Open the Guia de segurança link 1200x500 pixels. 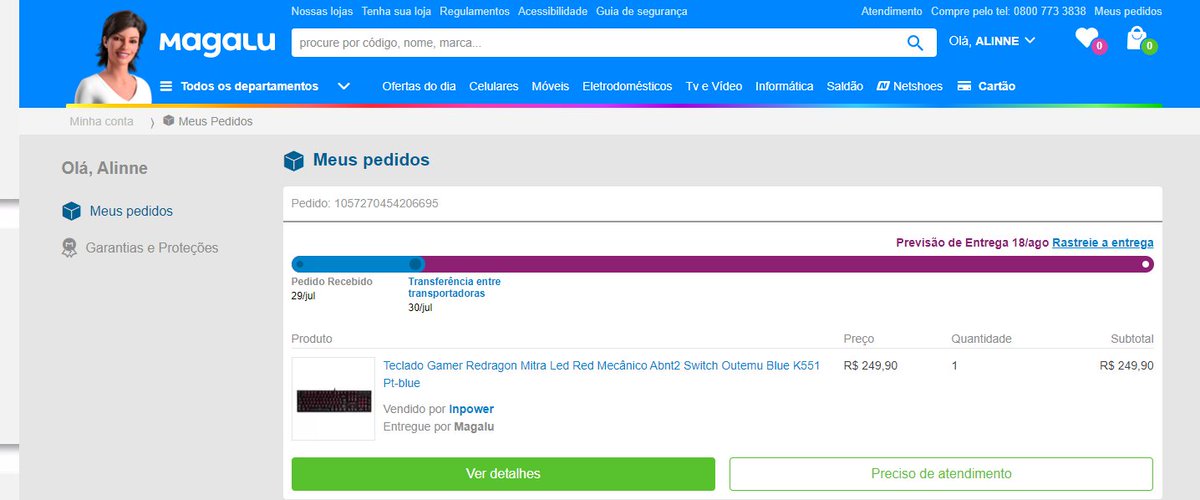pos(642,11)
